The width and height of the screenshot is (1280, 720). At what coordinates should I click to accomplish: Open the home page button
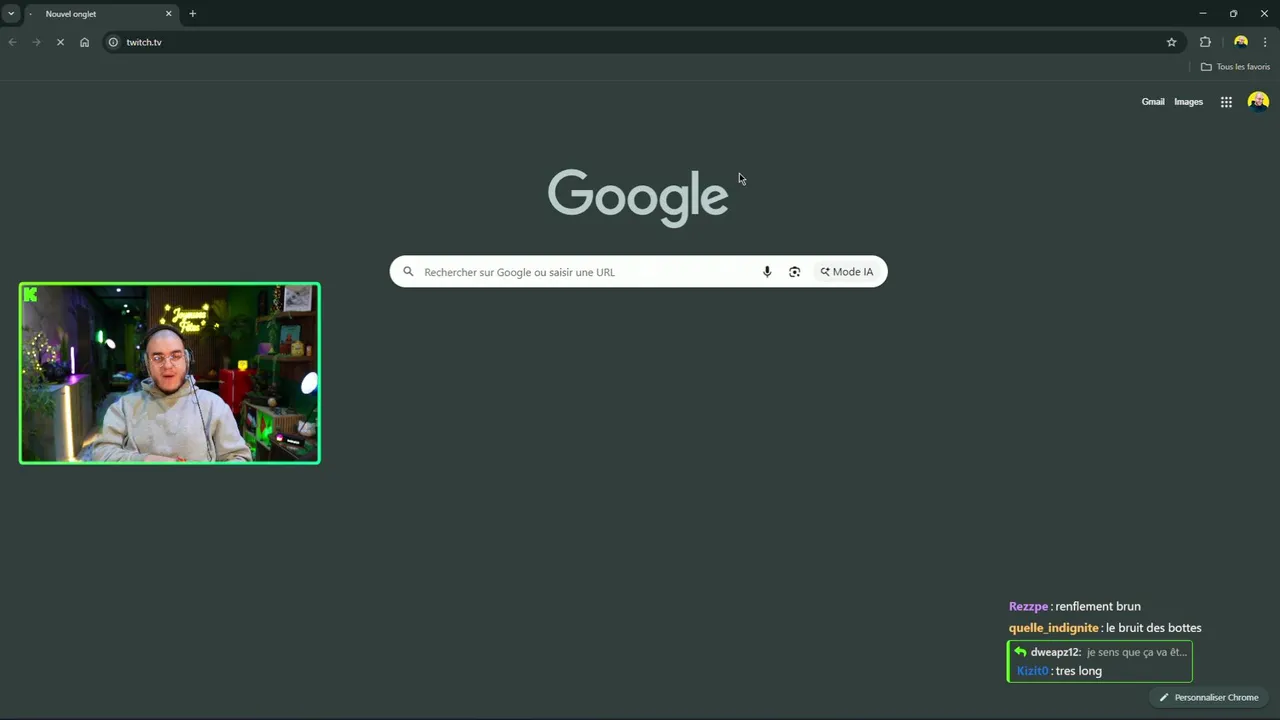(x=84, y=42)
